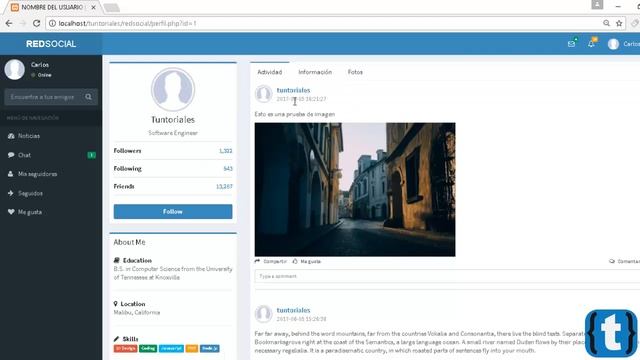Click the green Coding skill tag
The height and width of the screenshot is (360, 640).
coord(148,349)
